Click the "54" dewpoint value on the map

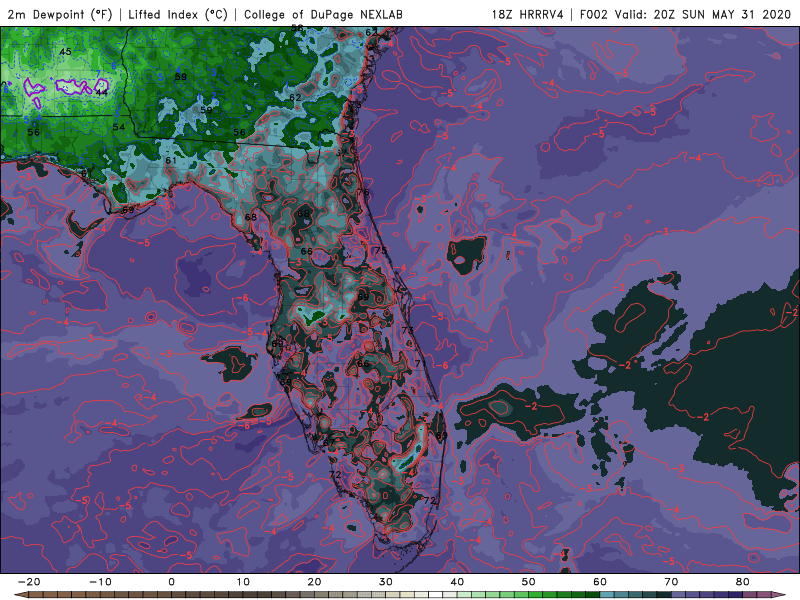(x=118, y=127)
